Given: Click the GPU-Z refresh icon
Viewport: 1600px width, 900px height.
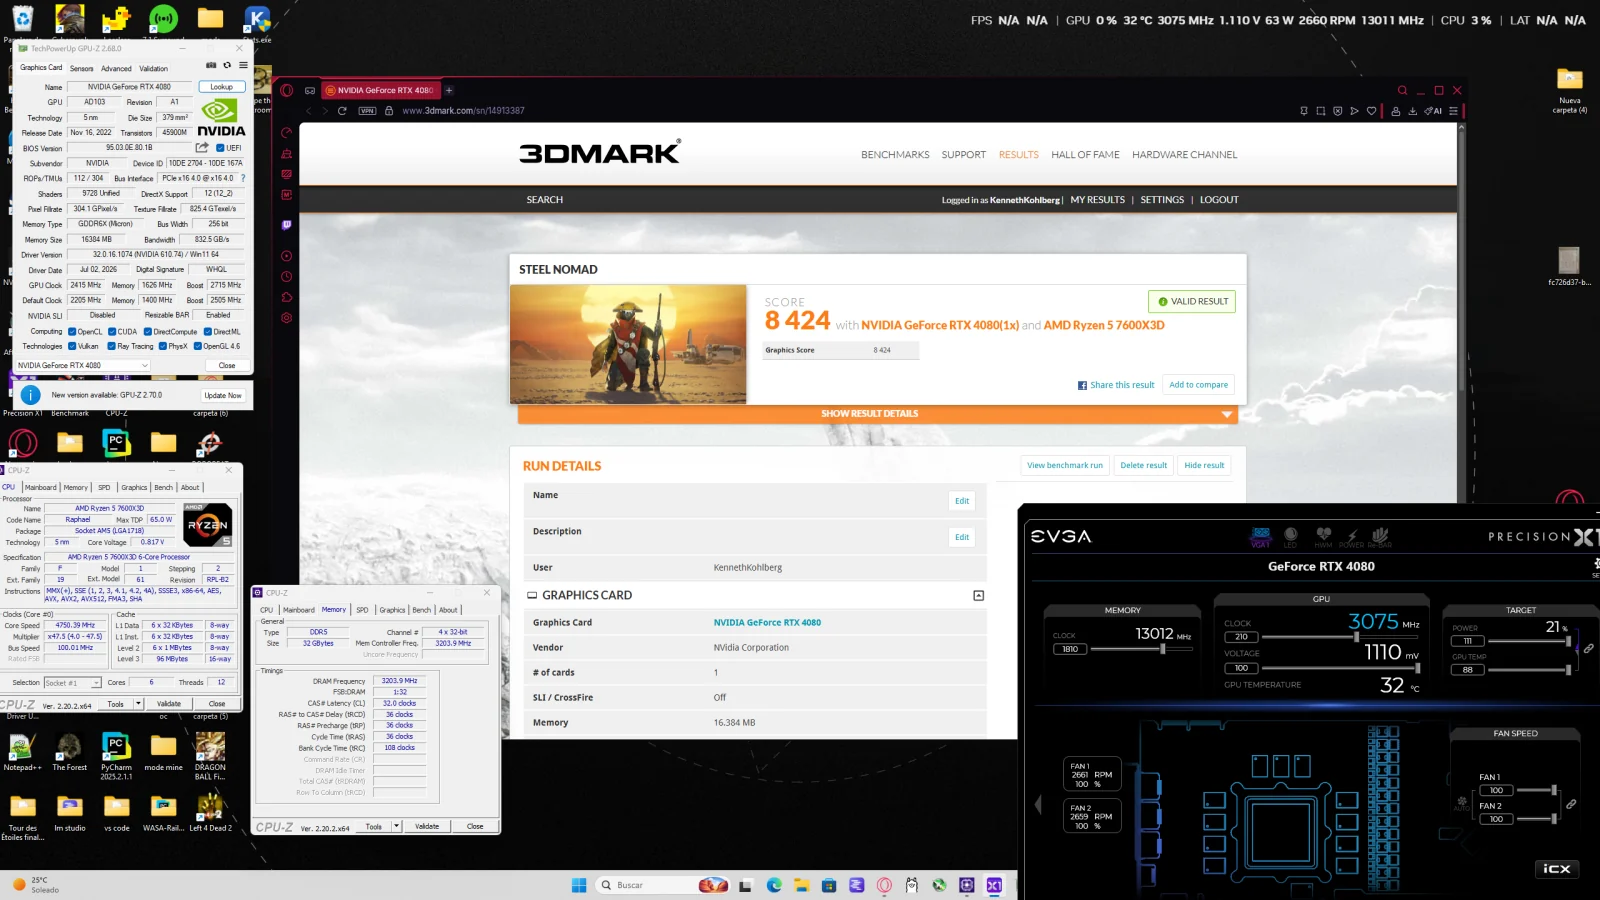Looking at the screenshot, I should (x=227, y=65).
